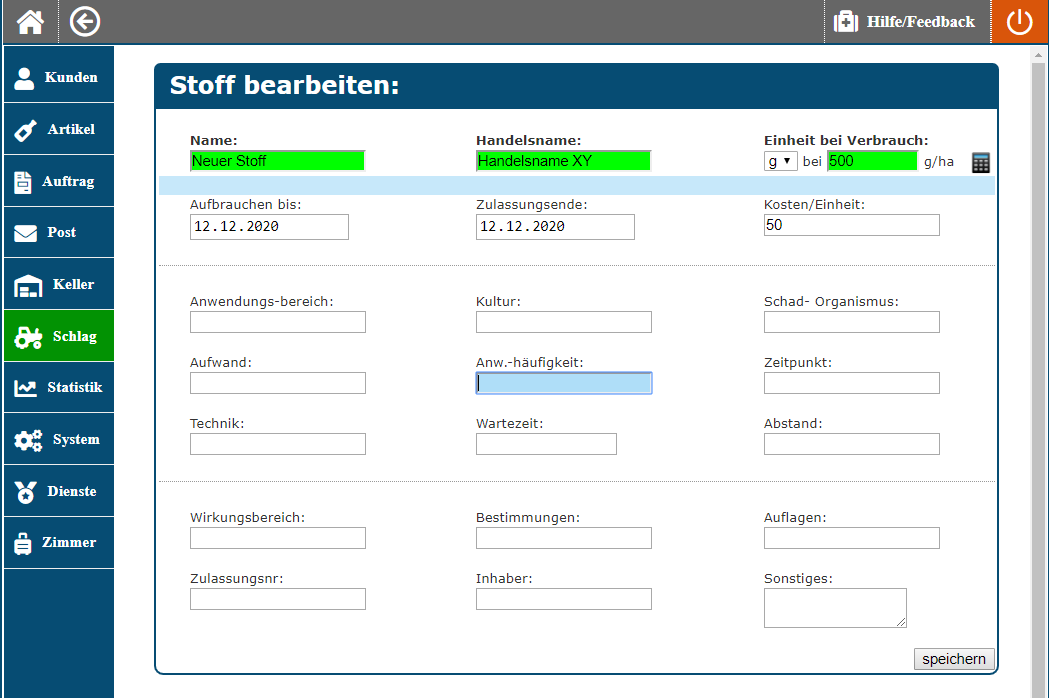Open the Zimmer luggage menu item

click(58, 542)
